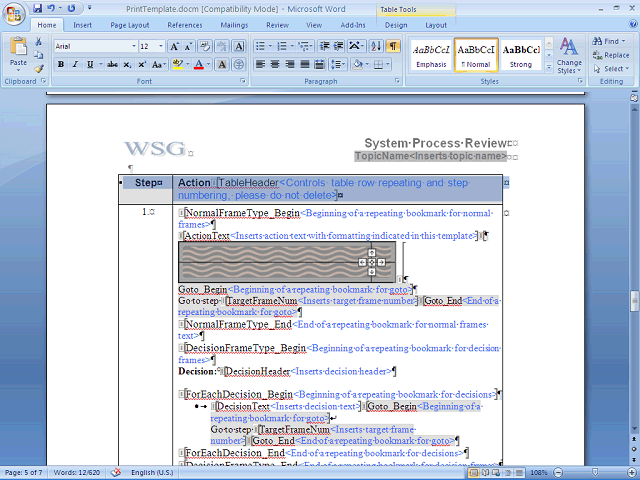Screen dimensions: 640x480
Task: Open the bullets list dropdown arrow
Action: [x=270, y=46]
